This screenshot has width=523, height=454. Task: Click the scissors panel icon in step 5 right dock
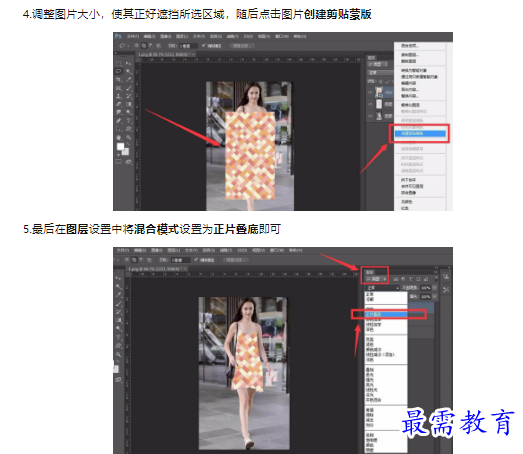(x=446, y=290)
